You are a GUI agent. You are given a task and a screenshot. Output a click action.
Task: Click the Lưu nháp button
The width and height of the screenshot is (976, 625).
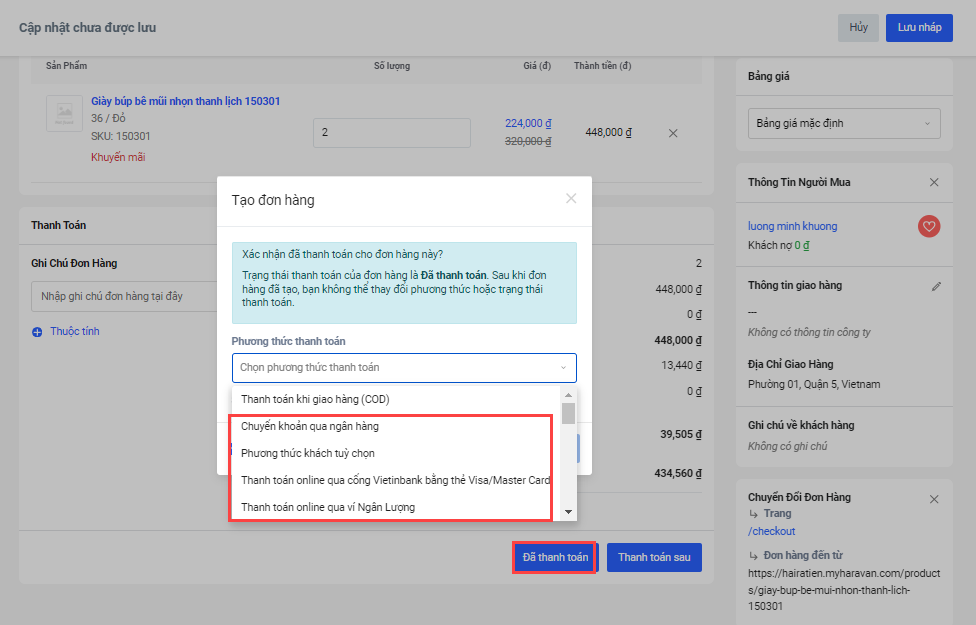[x=918, y=28]
